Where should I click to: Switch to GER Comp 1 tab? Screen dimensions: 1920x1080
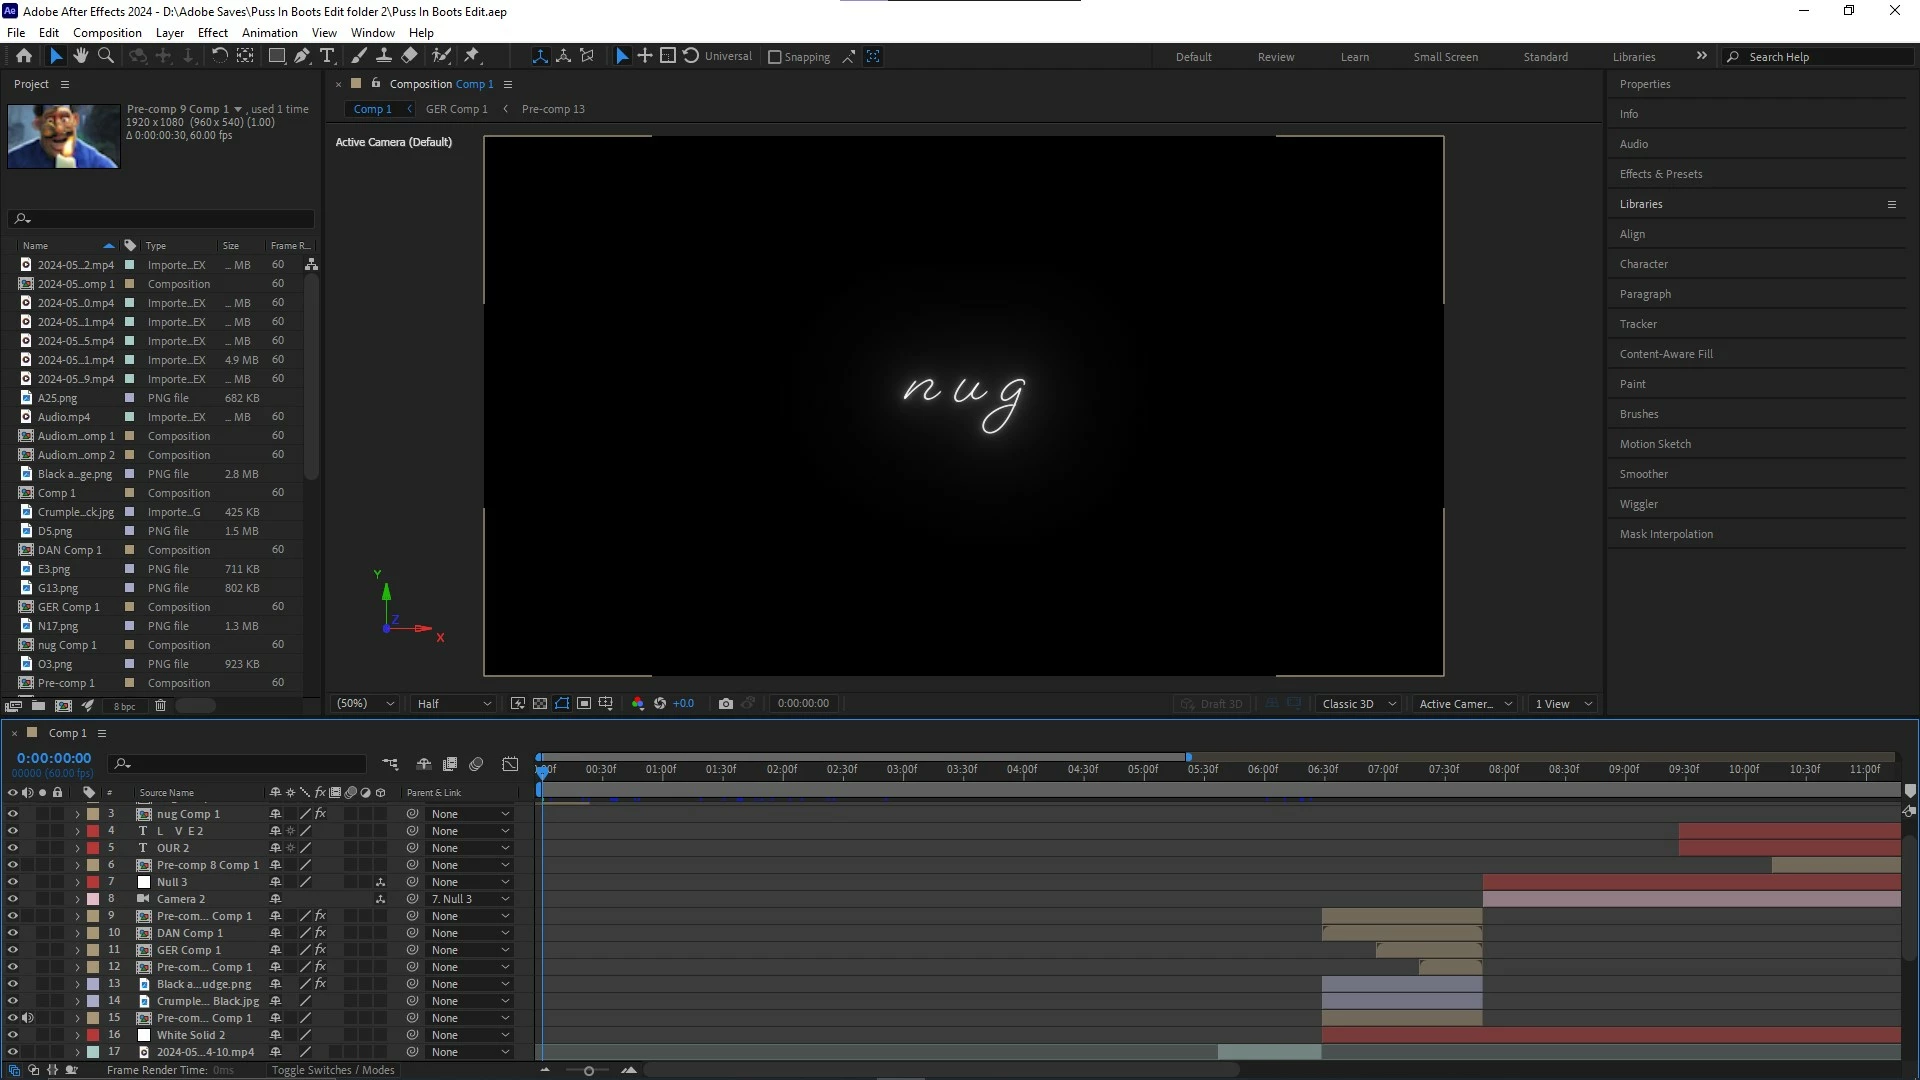[456, 109]
